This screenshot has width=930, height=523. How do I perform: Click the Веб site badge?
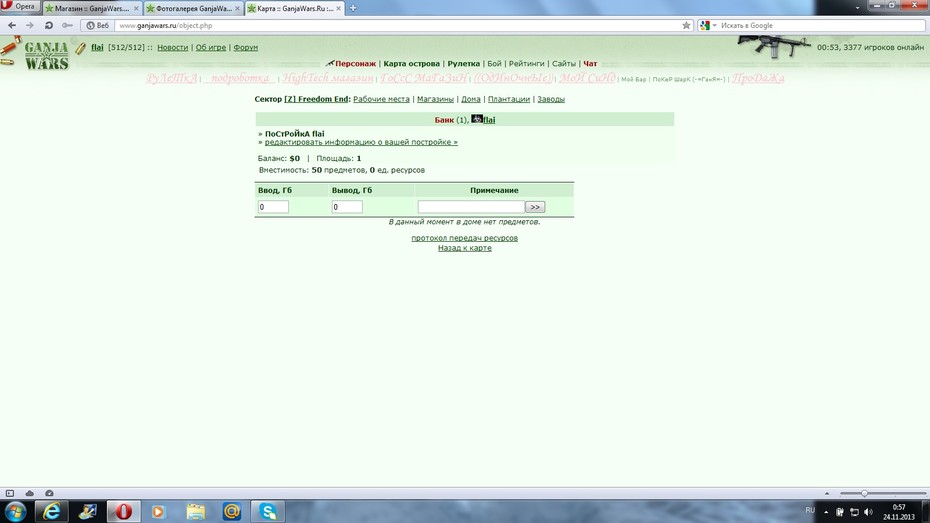98,25
